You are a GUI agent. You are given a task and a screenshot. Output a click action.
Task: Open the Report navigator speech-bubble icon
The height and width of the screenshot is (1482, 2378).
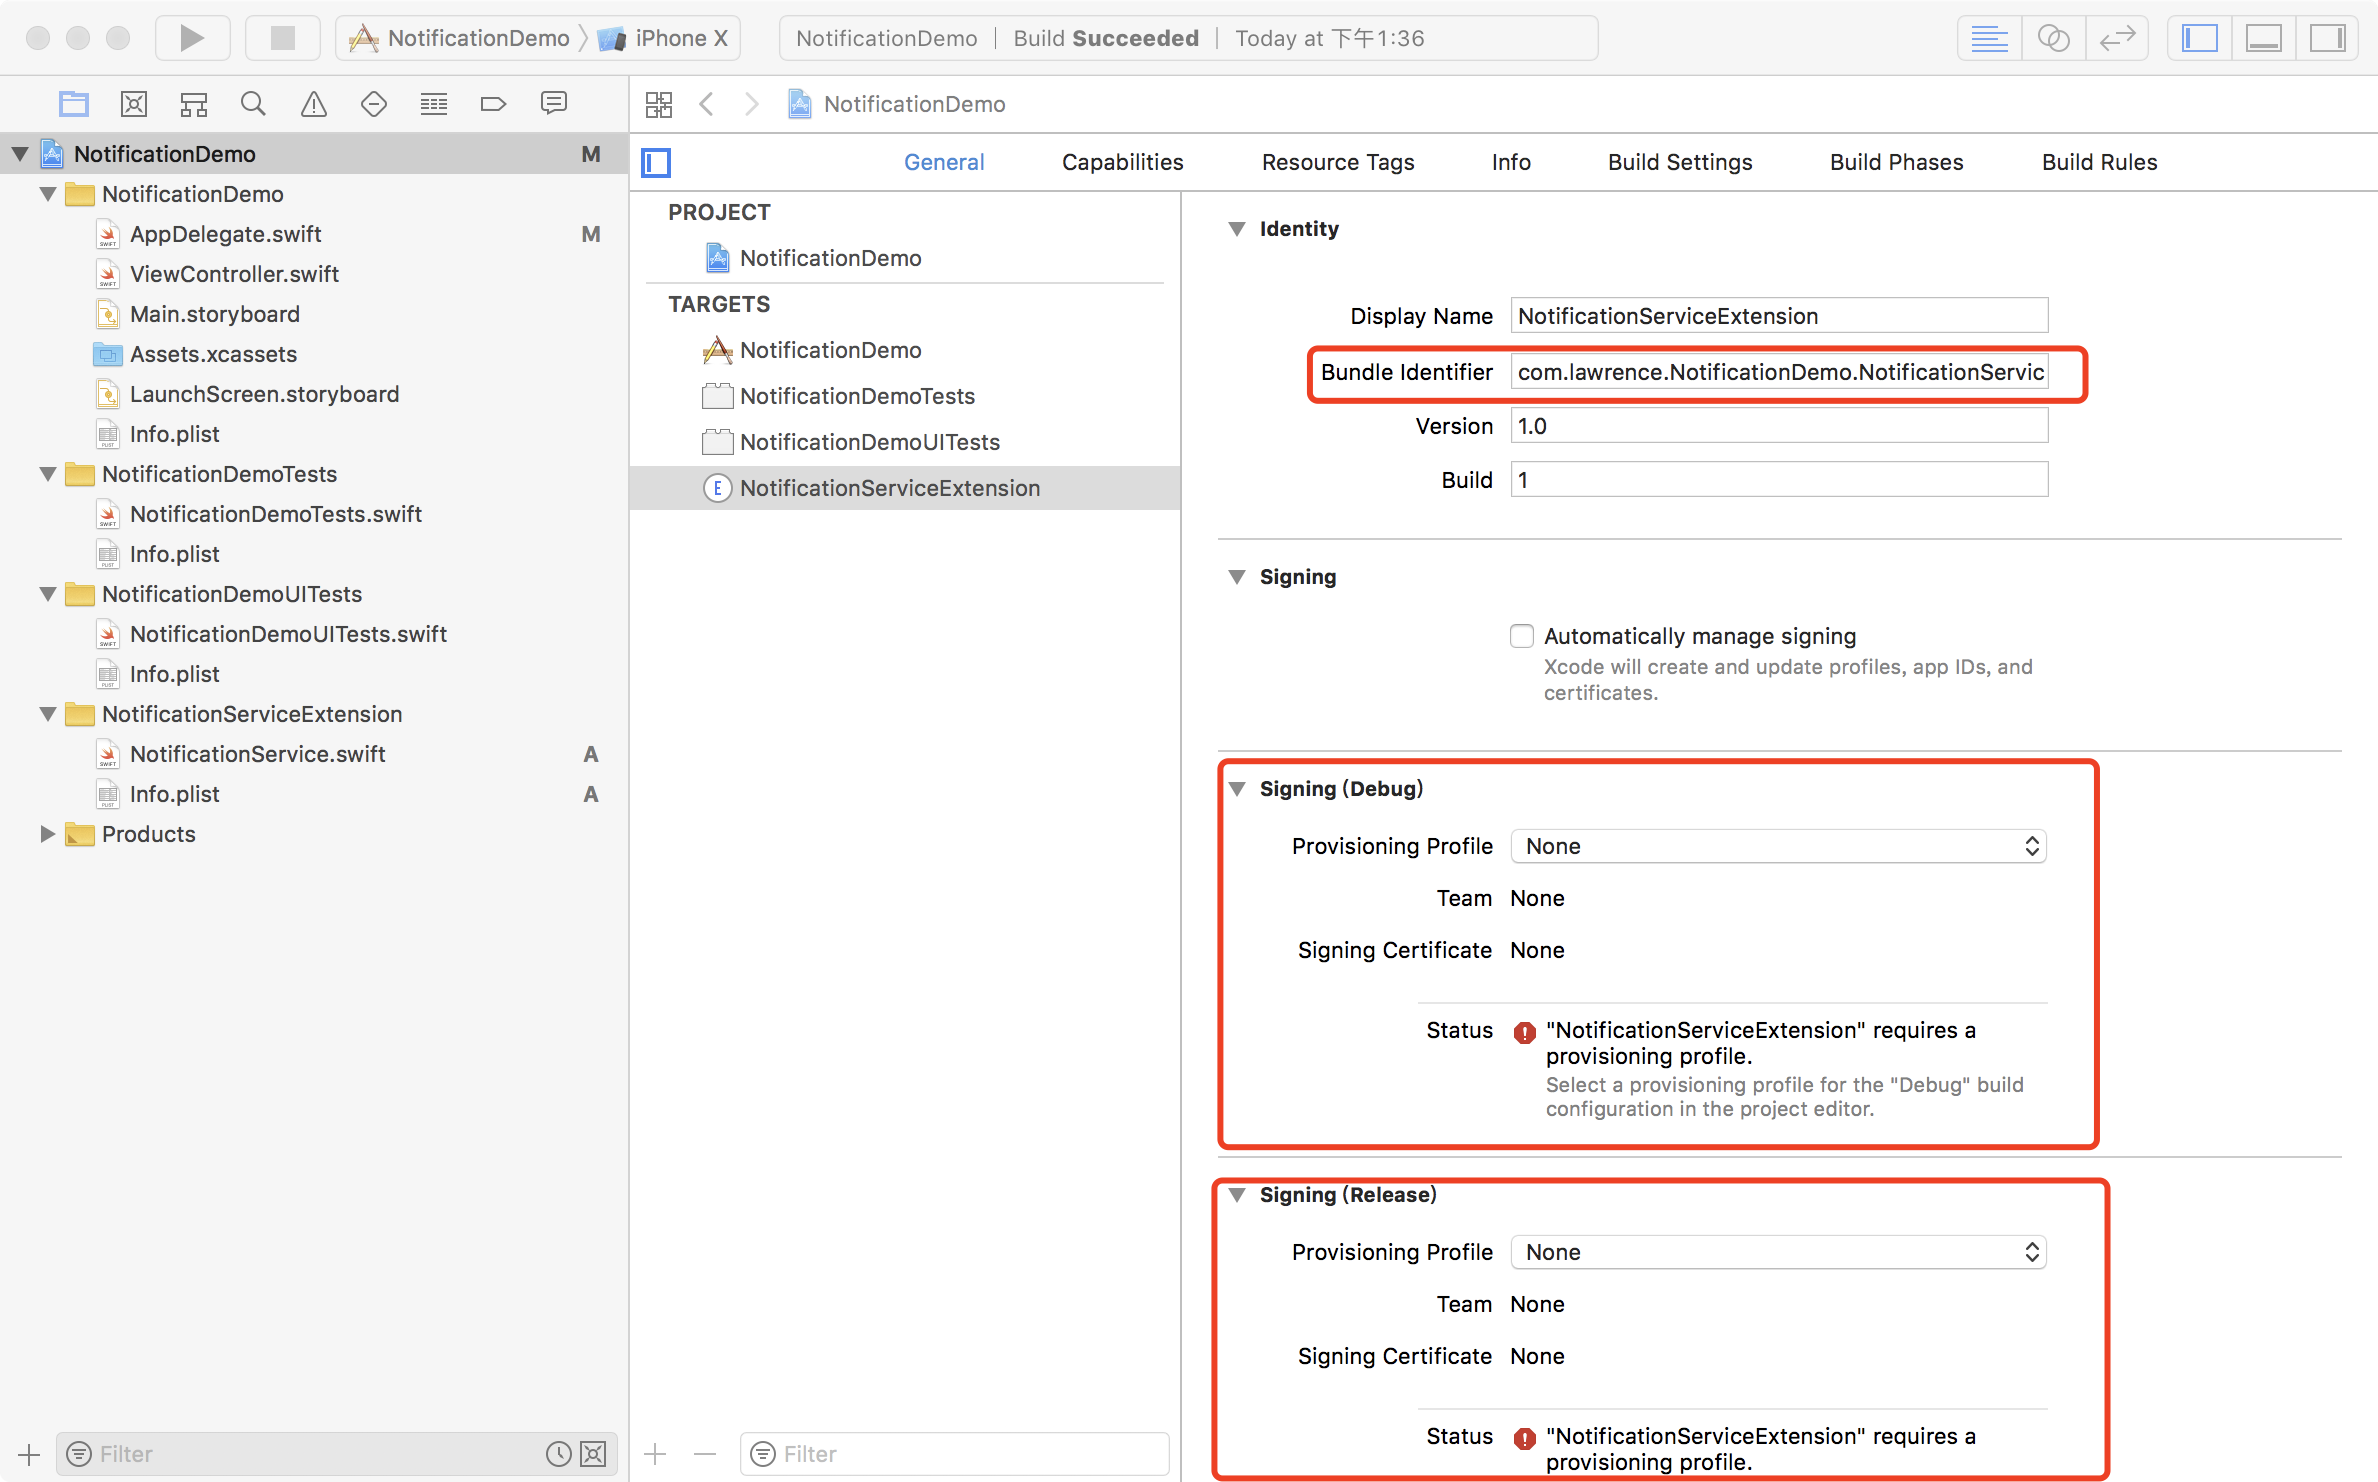click(x=553, y=104)
